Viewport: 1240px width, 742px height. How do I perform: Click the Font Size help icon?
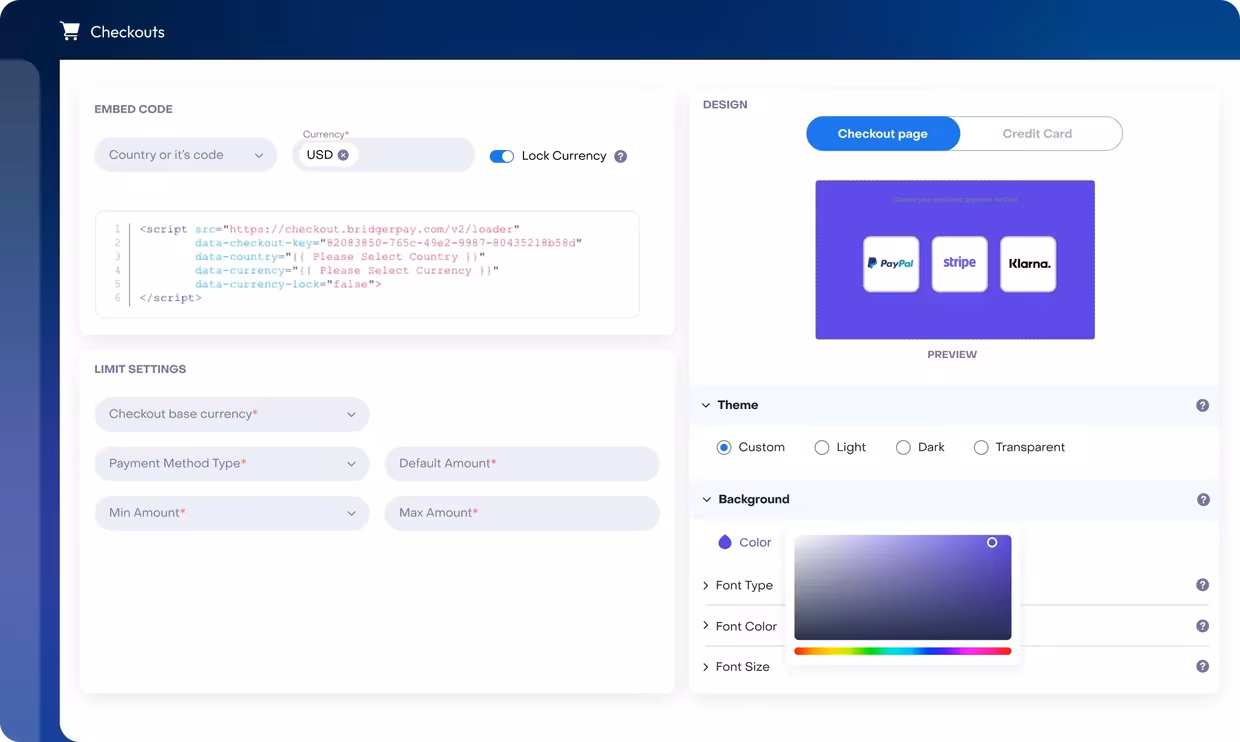(1202, 666)
